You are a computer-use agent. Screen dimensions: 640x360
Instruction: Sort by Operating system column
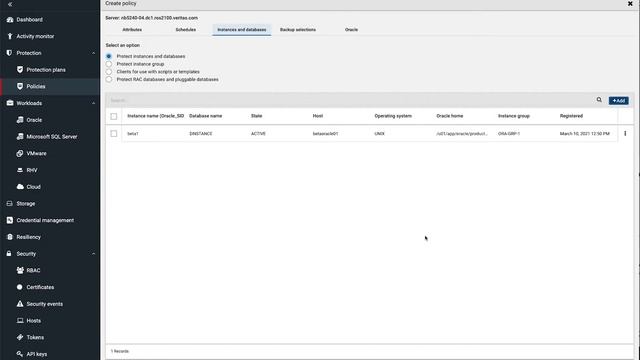pyautogui.click(x=393, y=116)
